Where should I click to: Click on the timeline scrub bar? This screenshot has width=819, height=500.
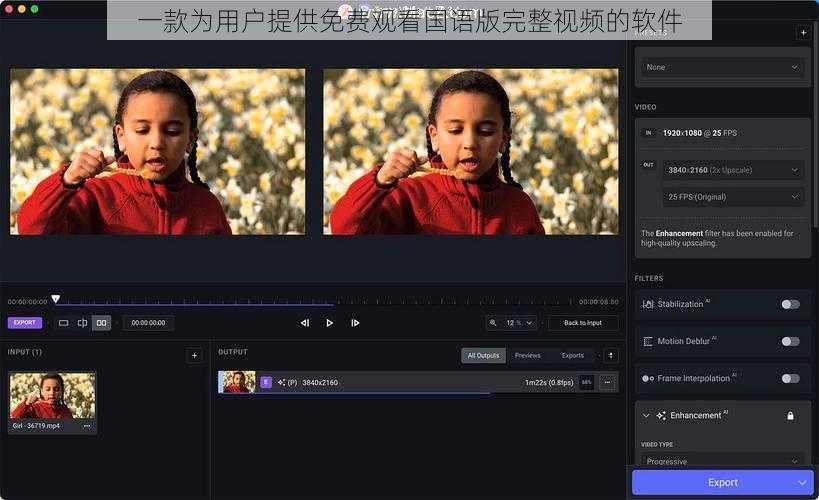(x=313, y=302)
